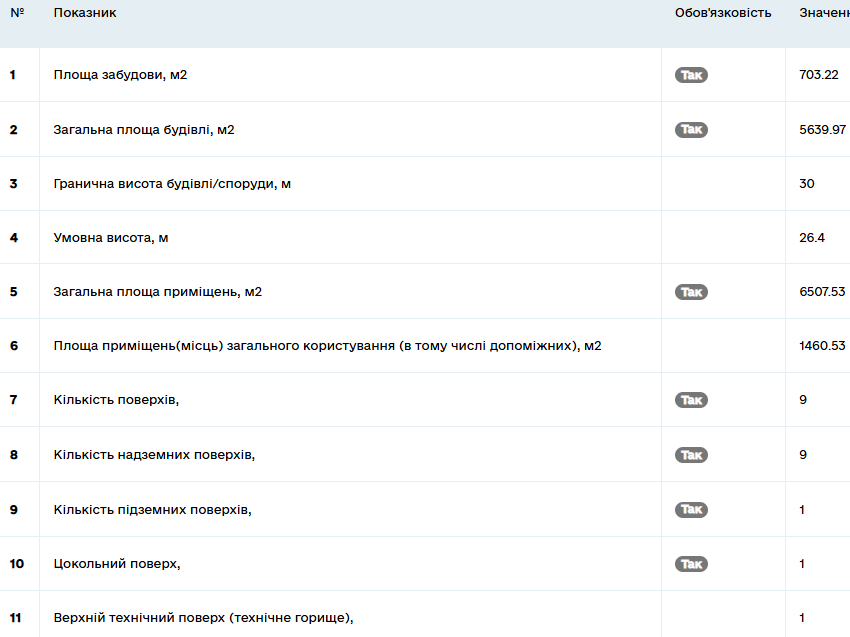
Task: Click the 'Так' badge for Кількість надземних поверхів
Action: click(691, 455)
